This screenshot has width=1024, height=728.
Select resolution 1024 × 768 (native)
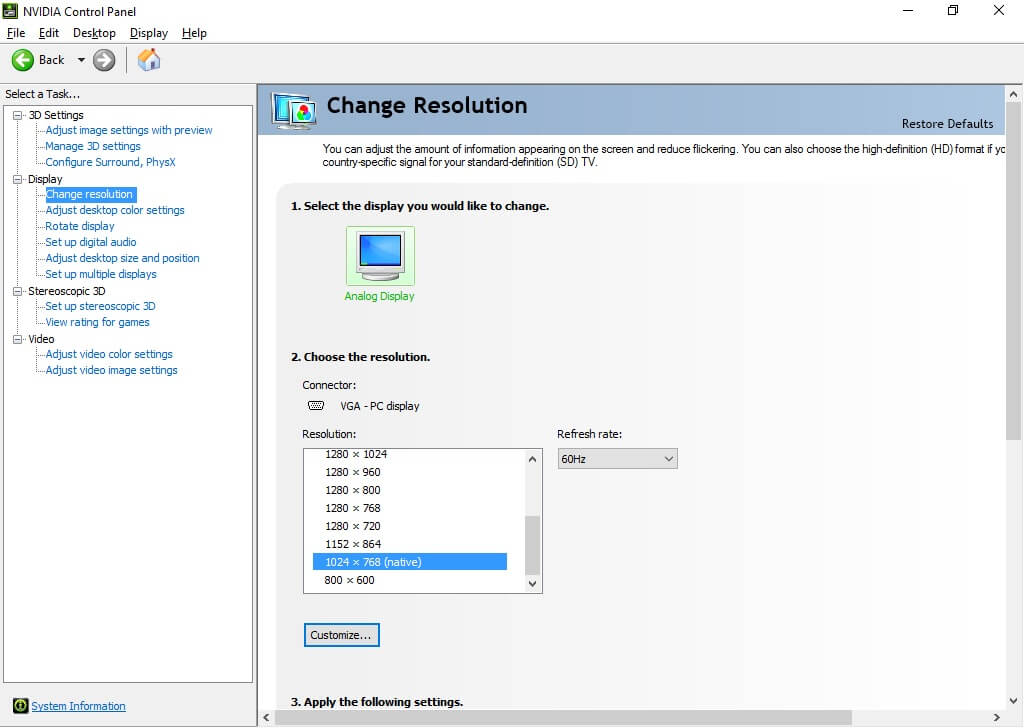(409, 562)
